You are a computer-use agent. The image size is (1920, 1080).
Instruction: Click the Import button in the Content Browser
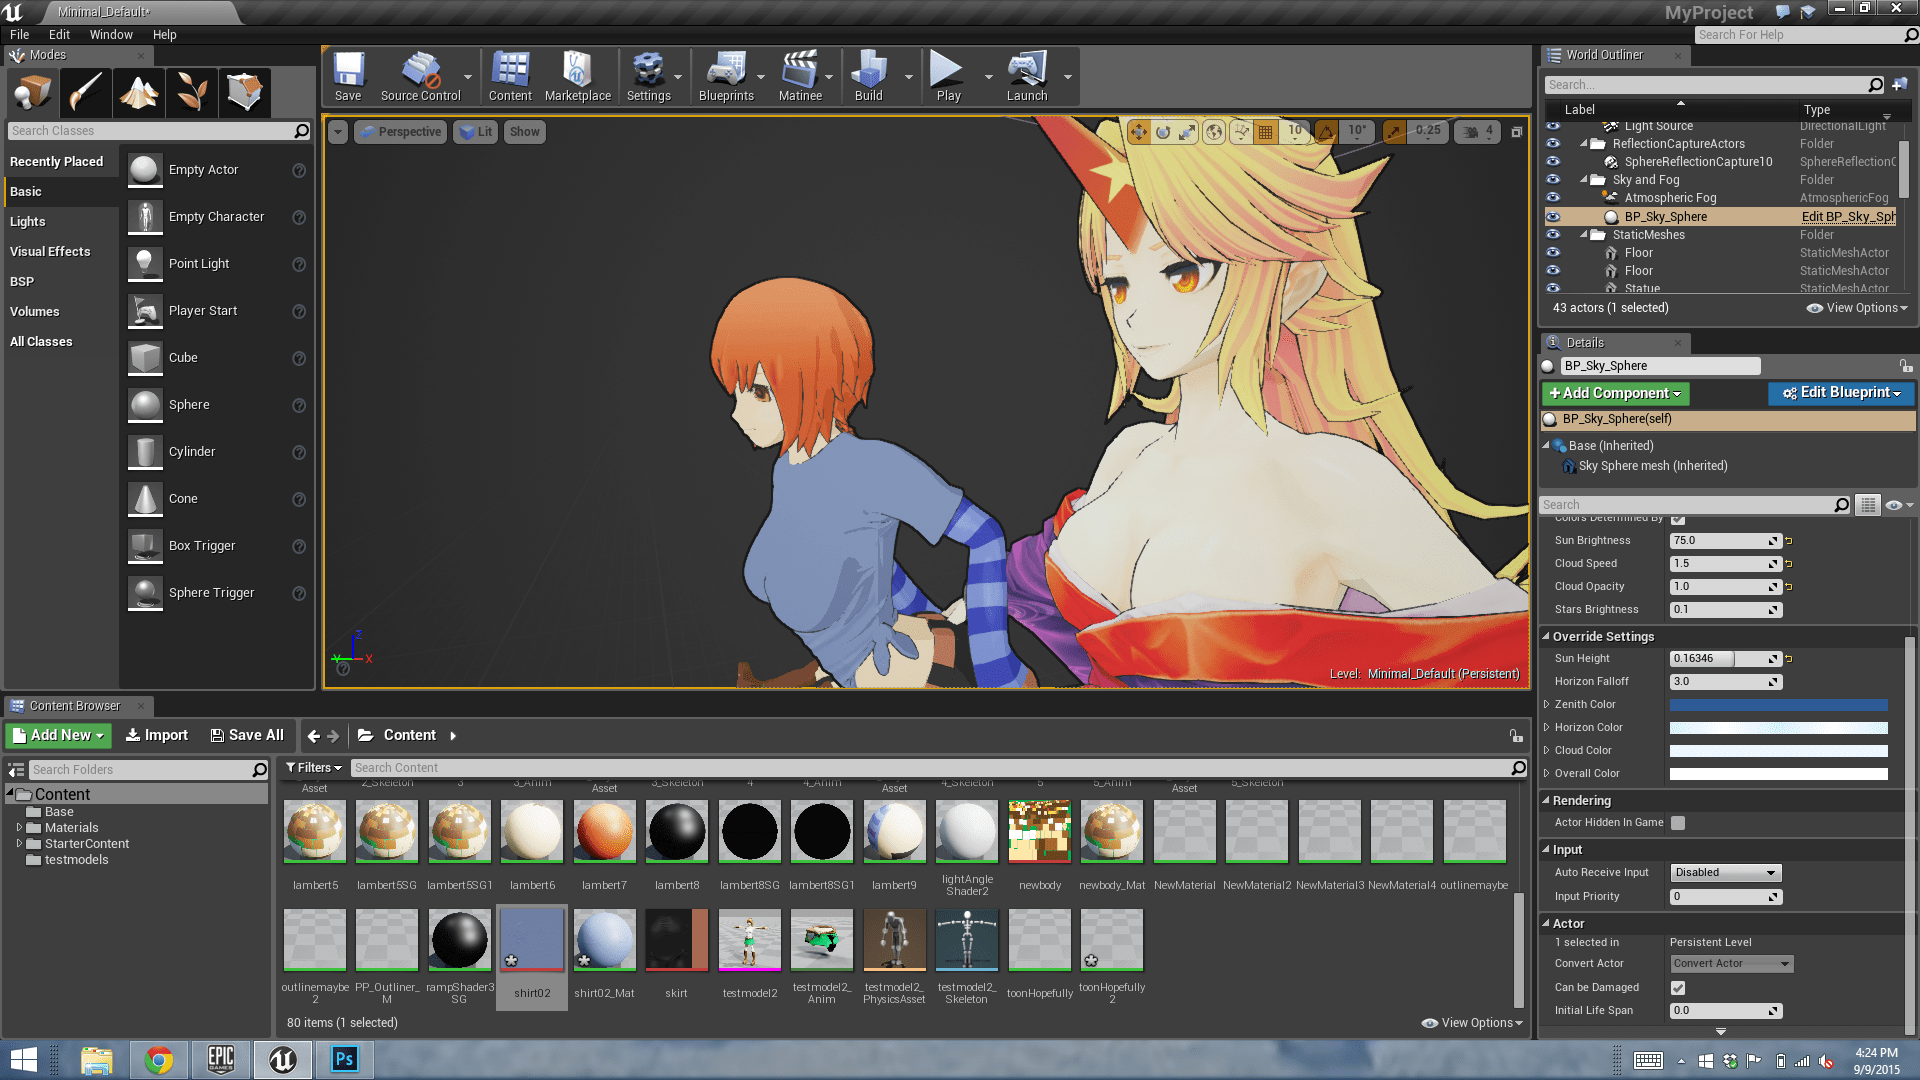point(157,735)
